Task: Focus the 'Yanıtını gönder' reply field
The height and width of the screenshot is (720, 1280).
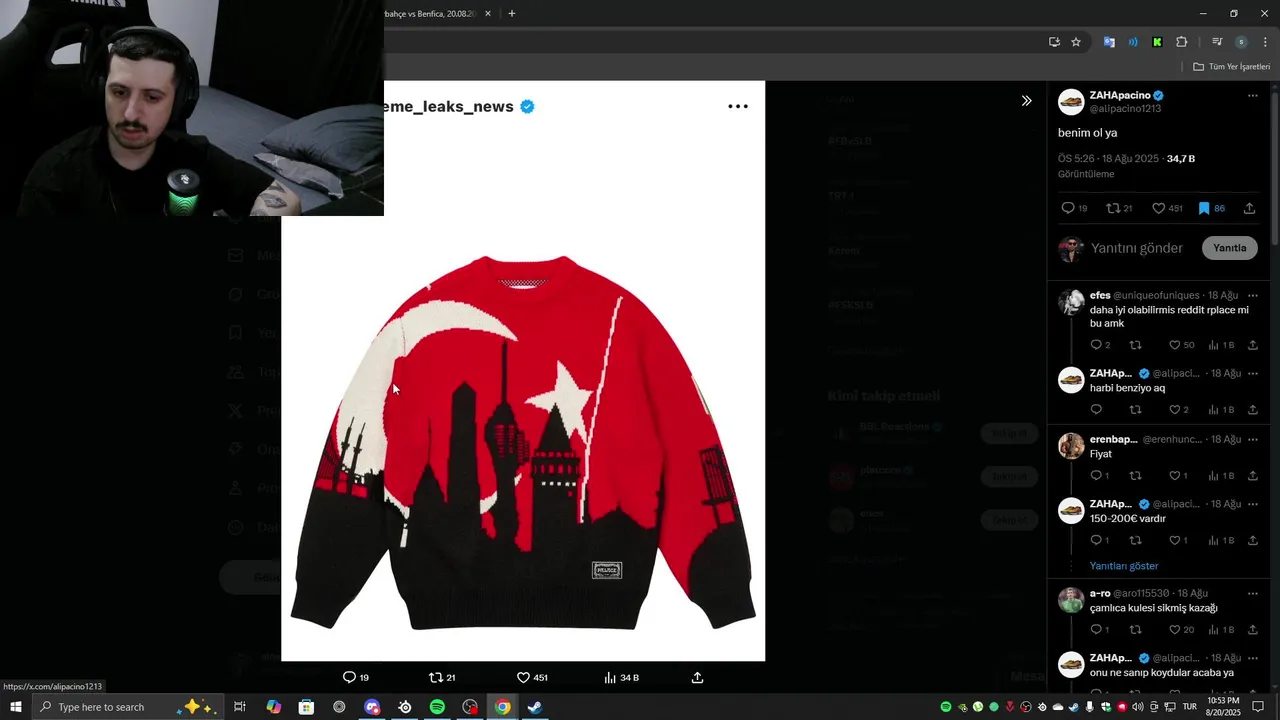Action: [x=1136, y=248]
